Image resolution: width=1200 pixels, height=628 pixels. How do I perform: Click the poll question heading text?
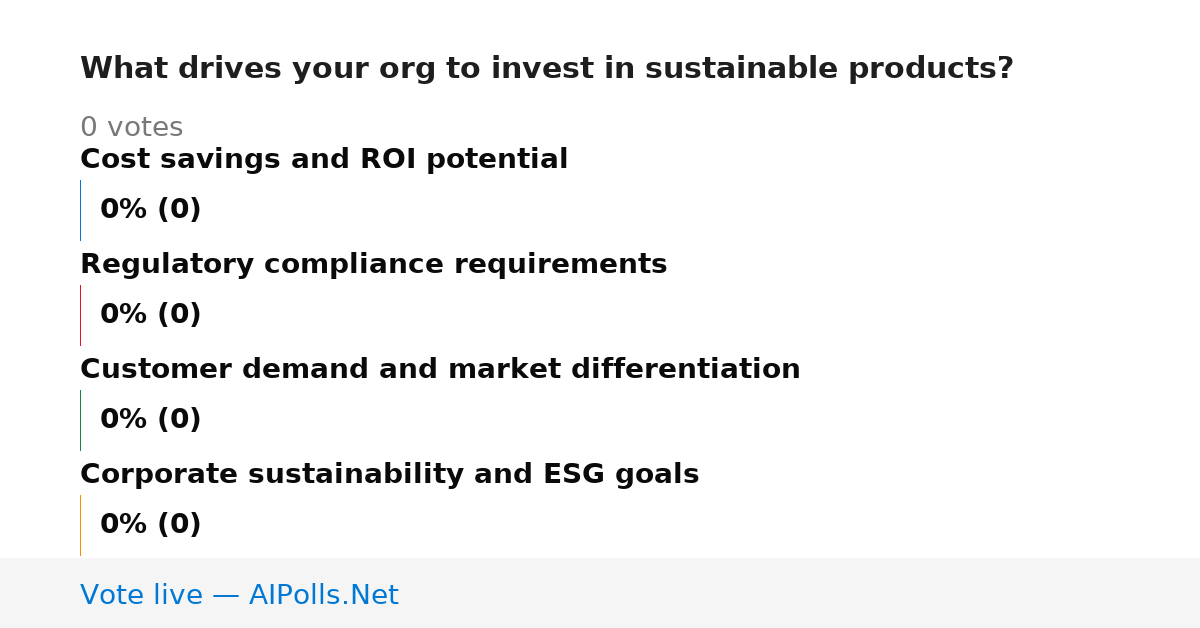click(546, 69)
